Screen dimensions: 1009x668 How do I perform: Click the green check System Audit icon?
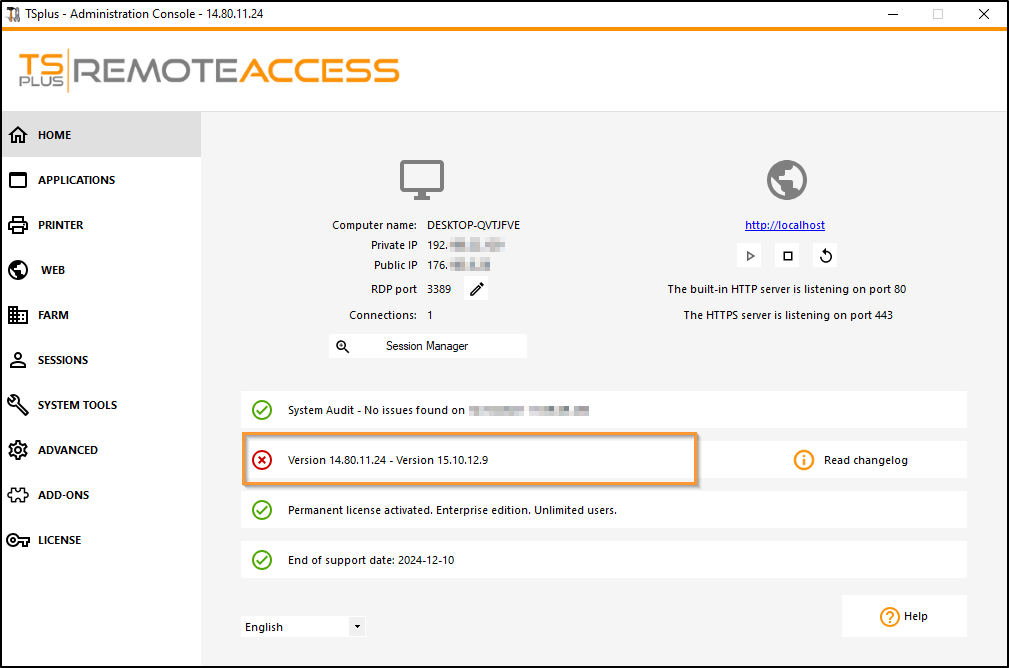pos(262,410)
